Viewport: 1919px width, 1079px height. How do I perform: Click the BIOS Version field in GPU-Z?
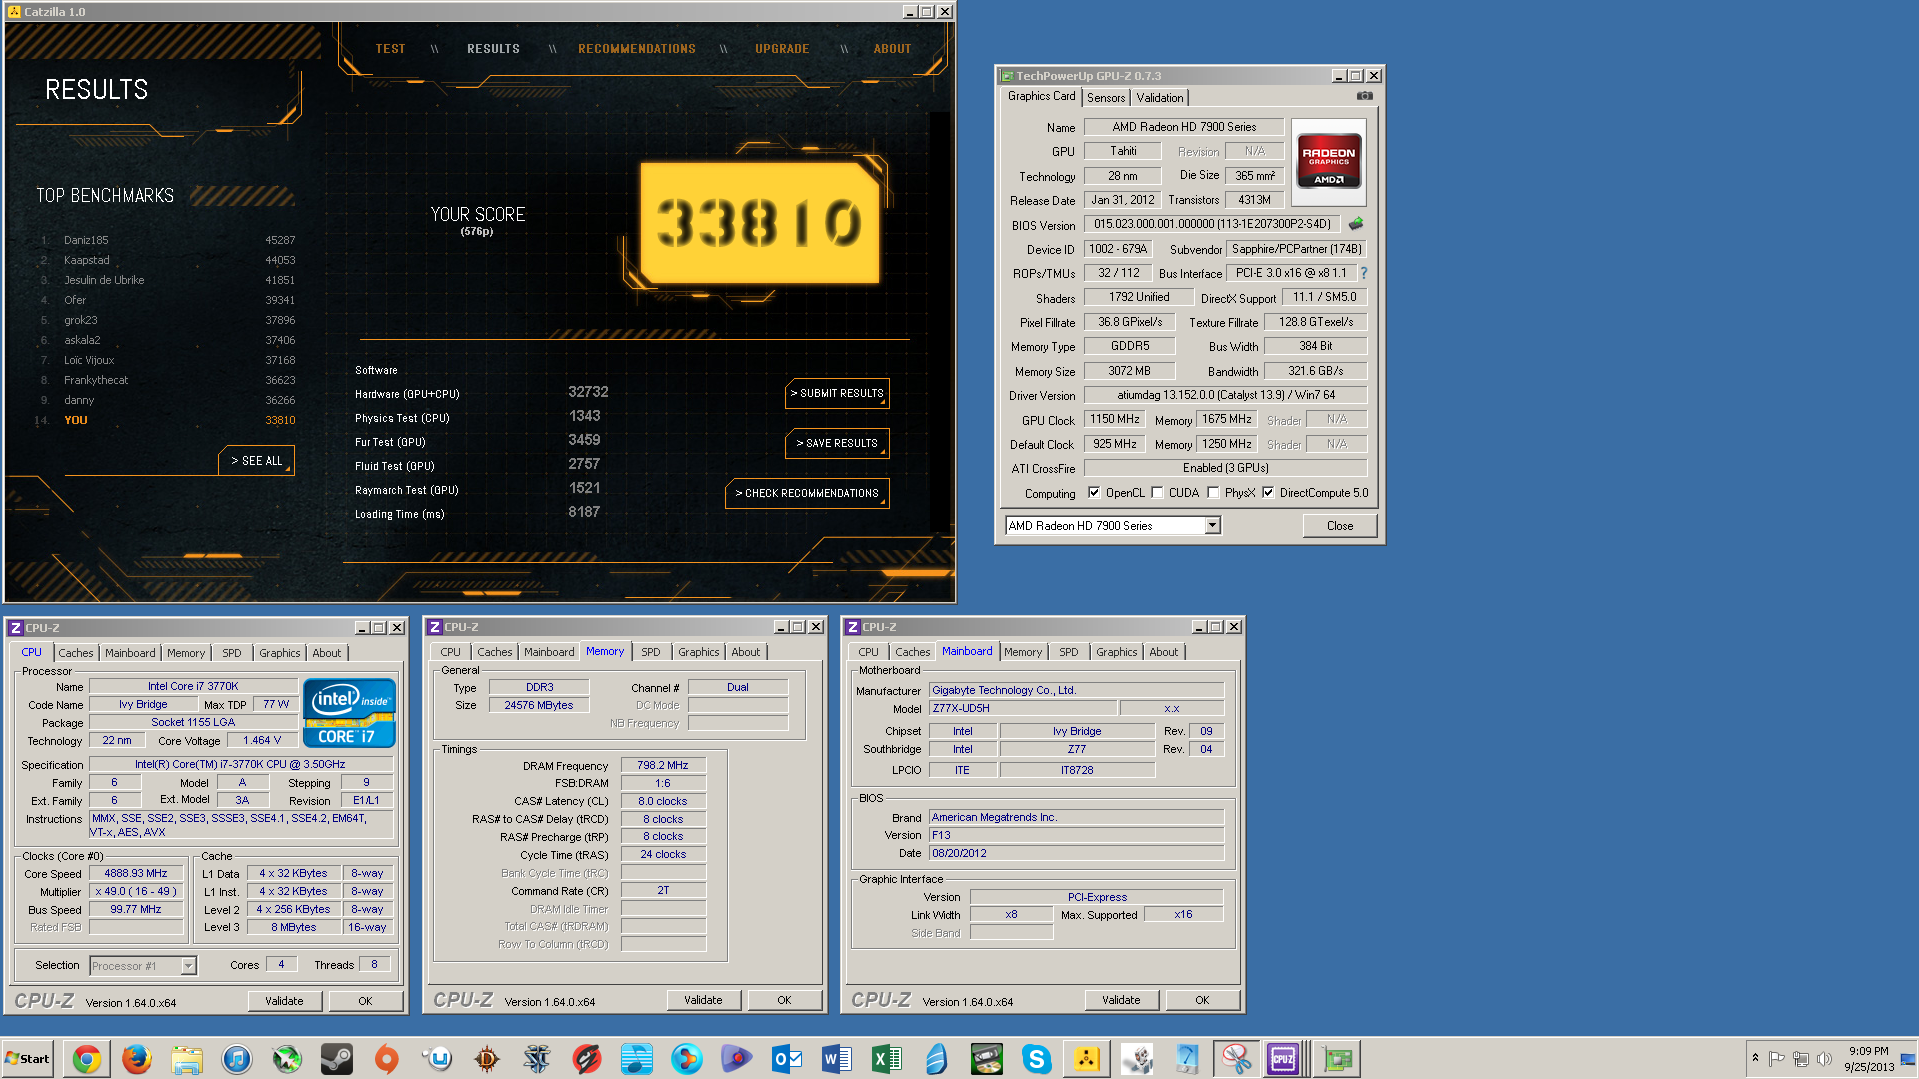click(1213, 225)
